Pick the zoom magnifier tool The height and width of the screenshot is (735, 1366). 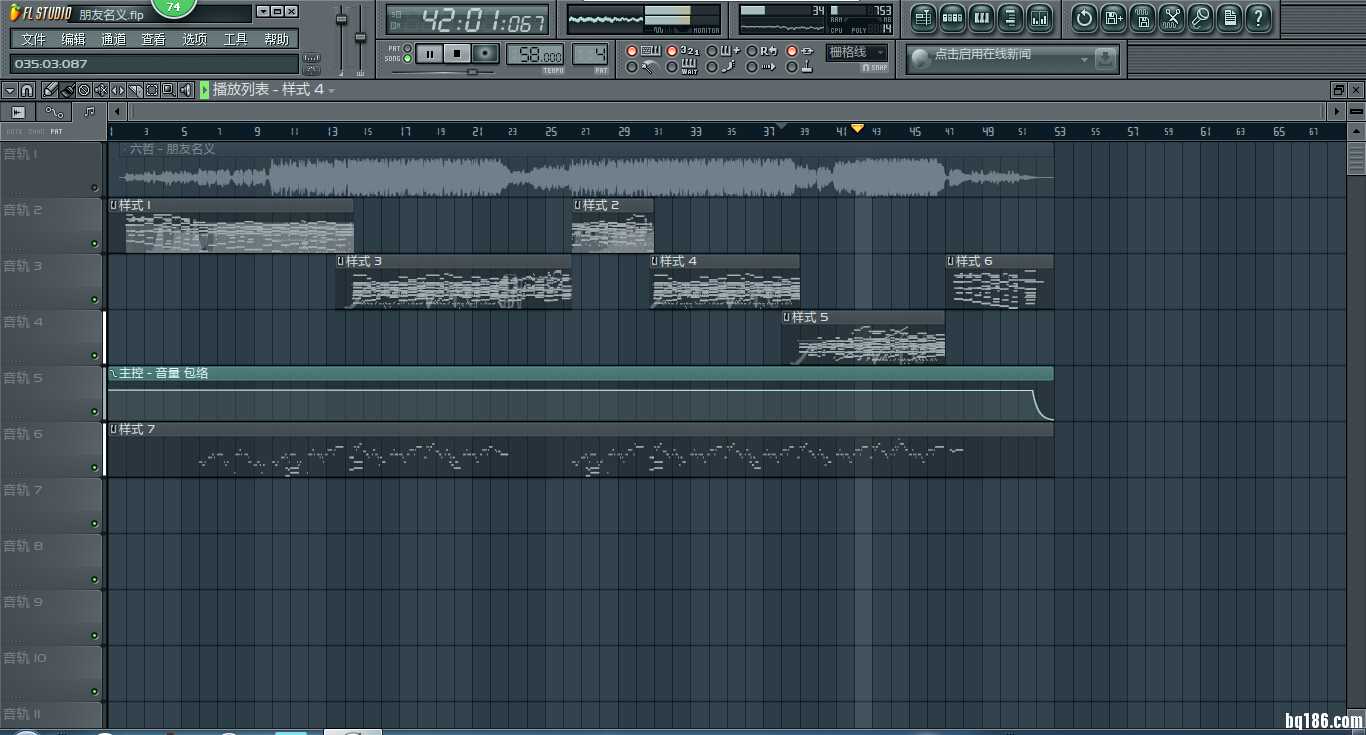coord(169,90)
